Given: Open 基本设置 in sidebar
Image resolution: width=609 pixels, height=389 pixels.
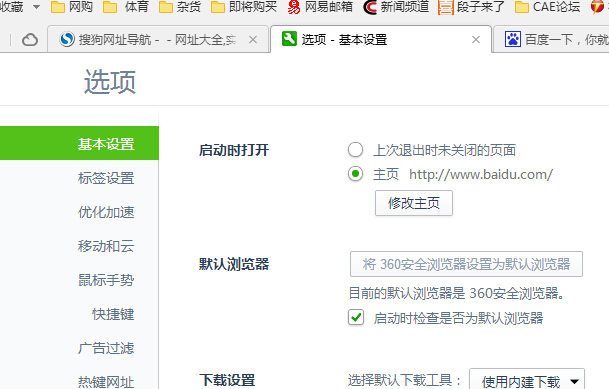Looking at the screenshot, I should (79, 143).
